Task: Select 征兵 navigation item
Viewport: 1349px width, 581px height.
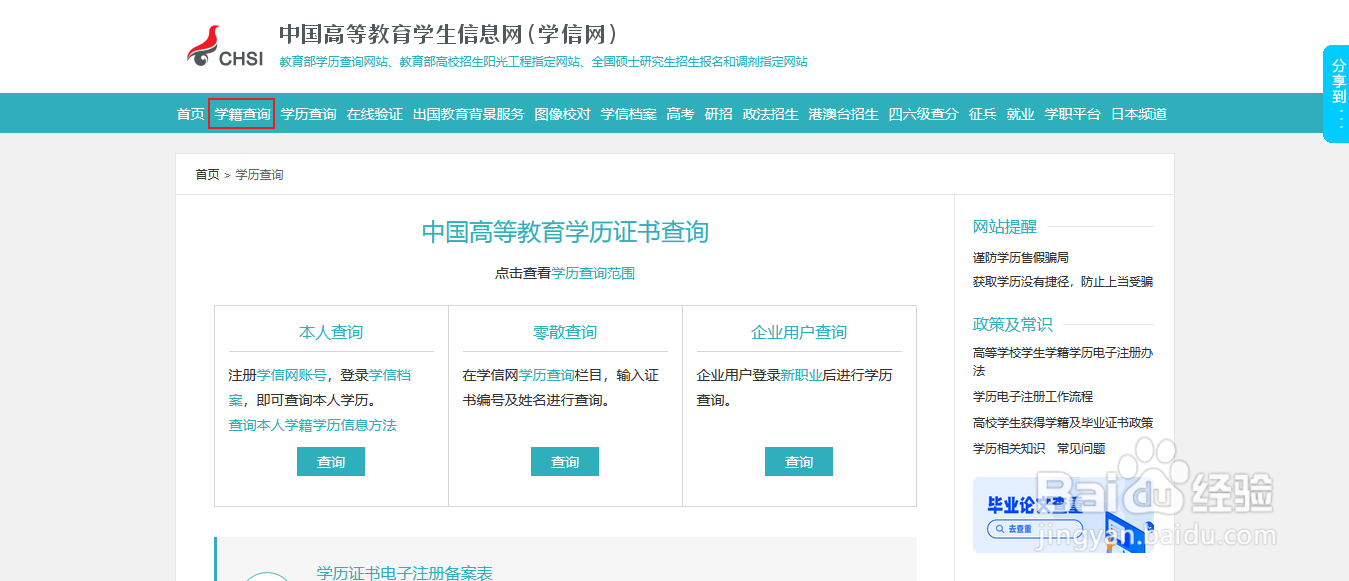Action: (x=982, y=114)
